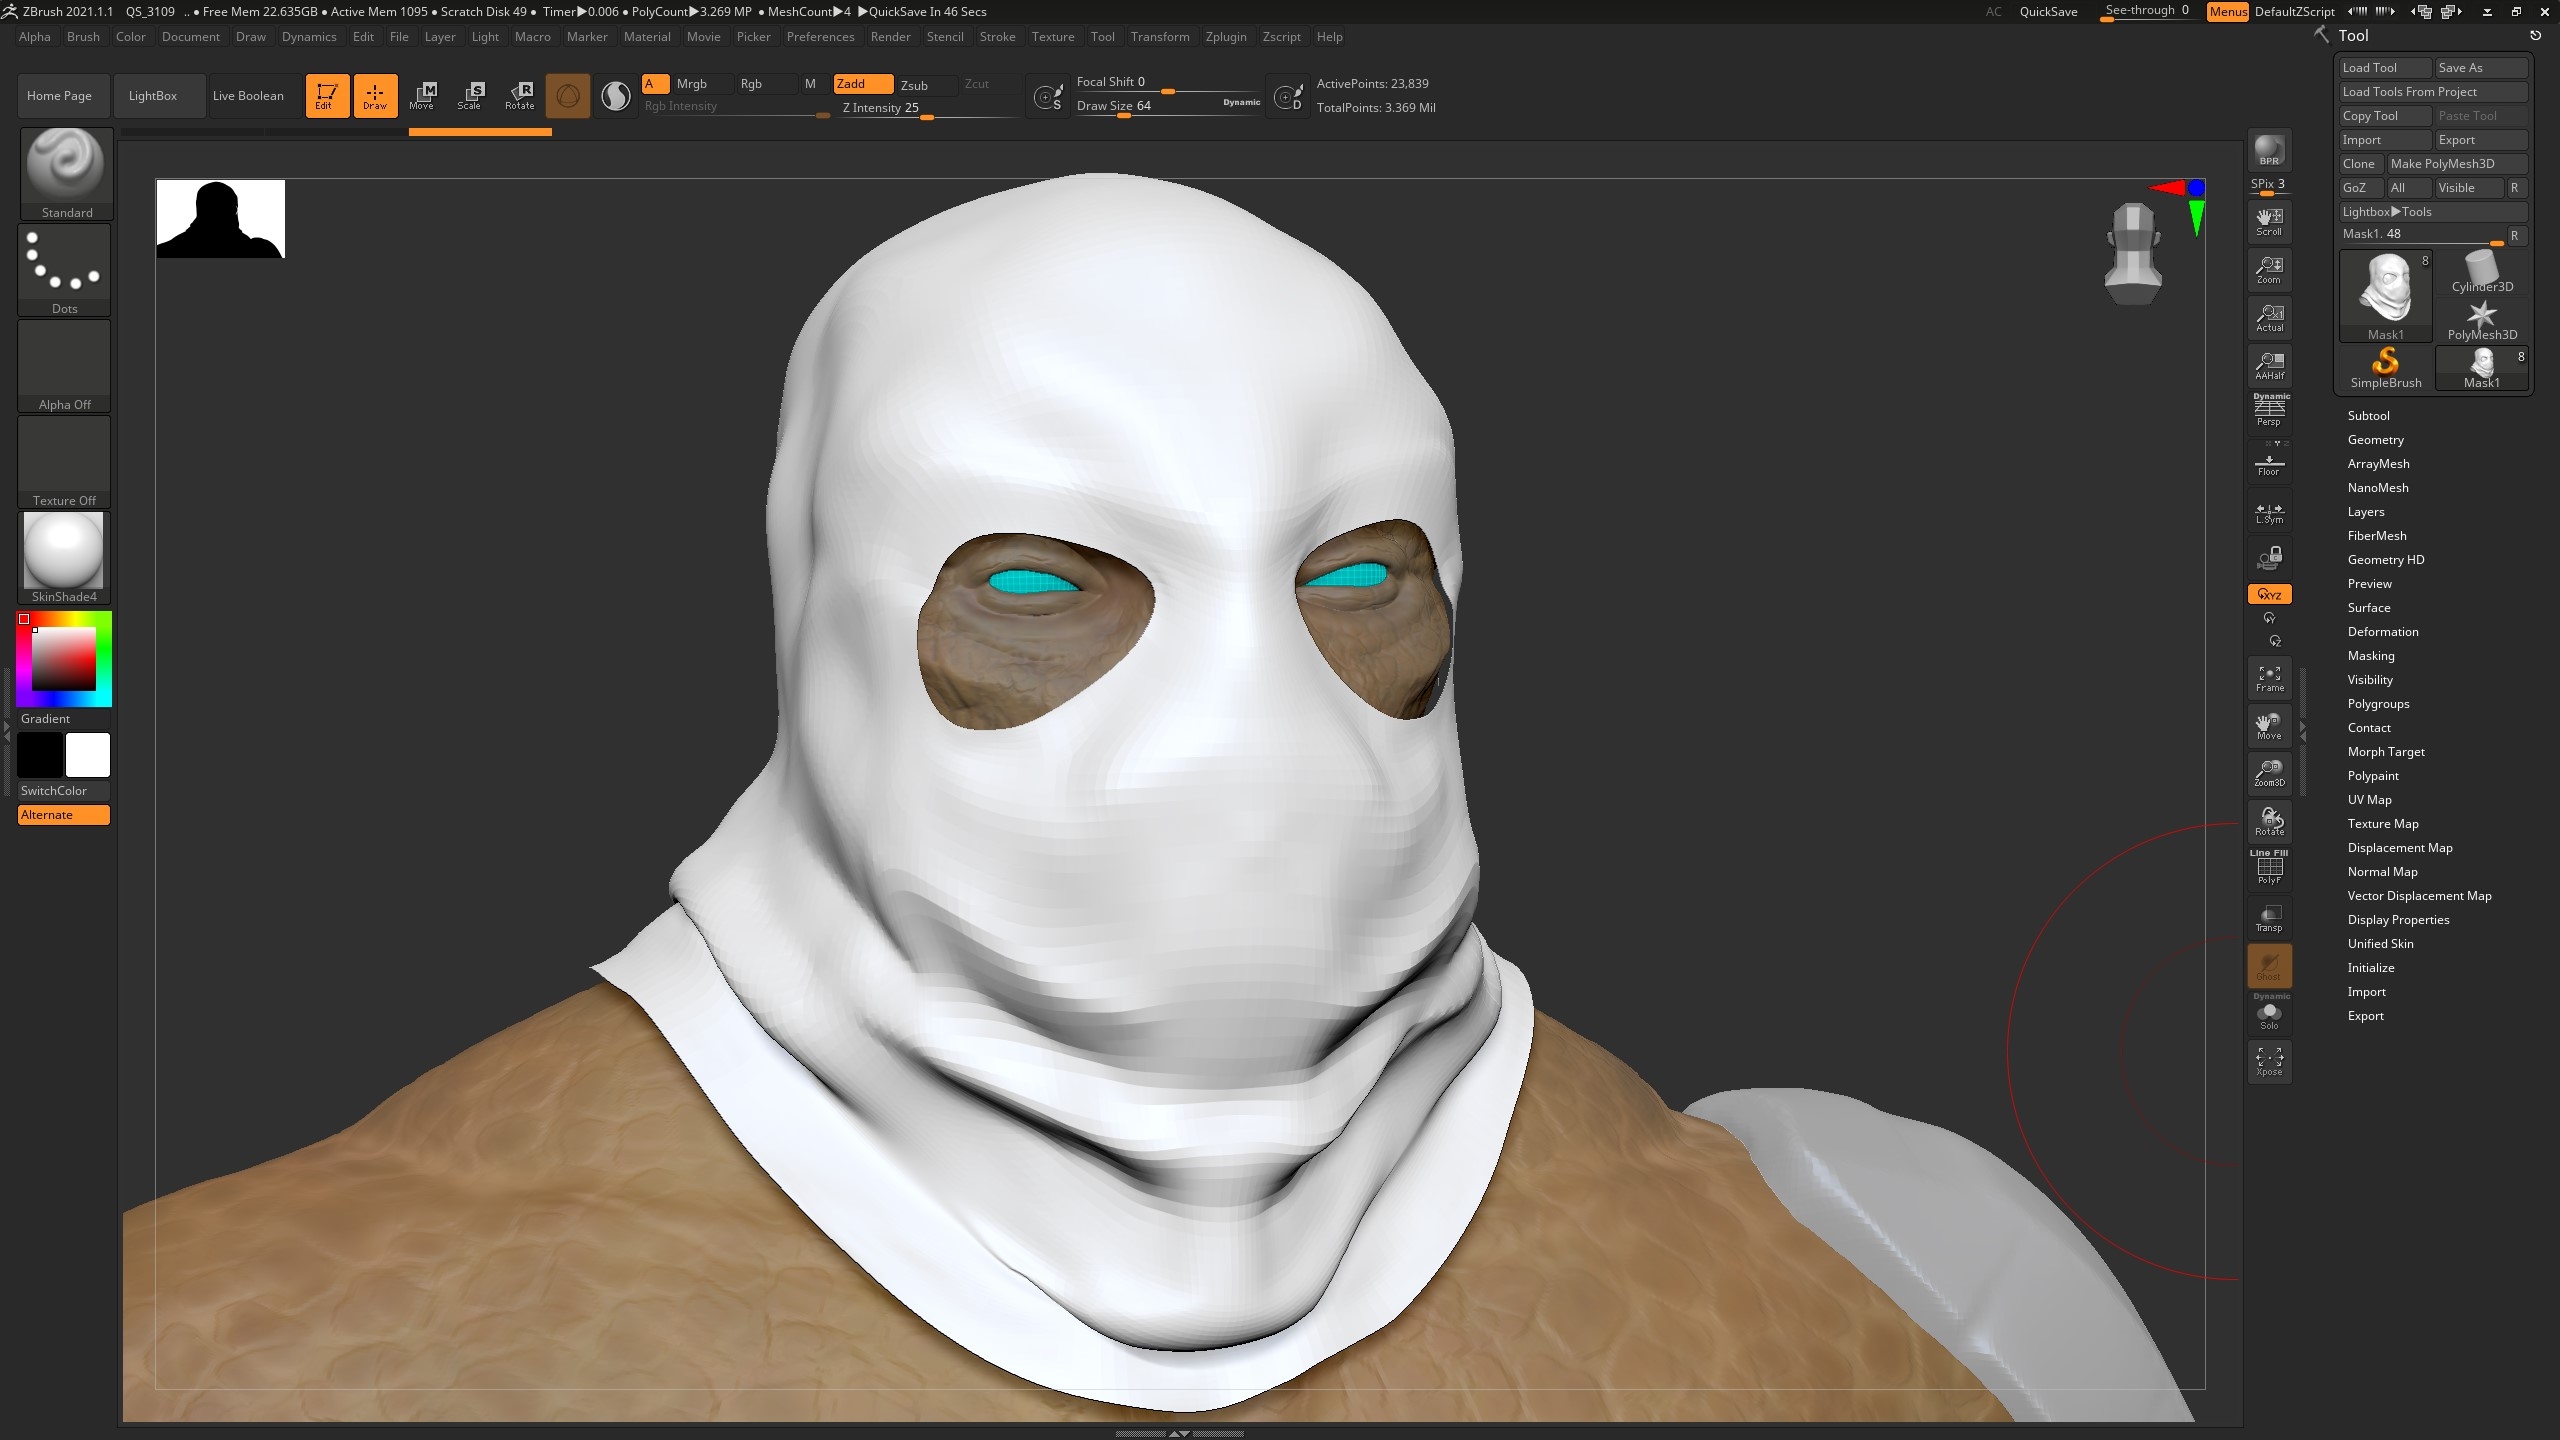Toggle the Floor grid
2560x1440 pixels.
pyautogui.click(x=2270, y=462)
